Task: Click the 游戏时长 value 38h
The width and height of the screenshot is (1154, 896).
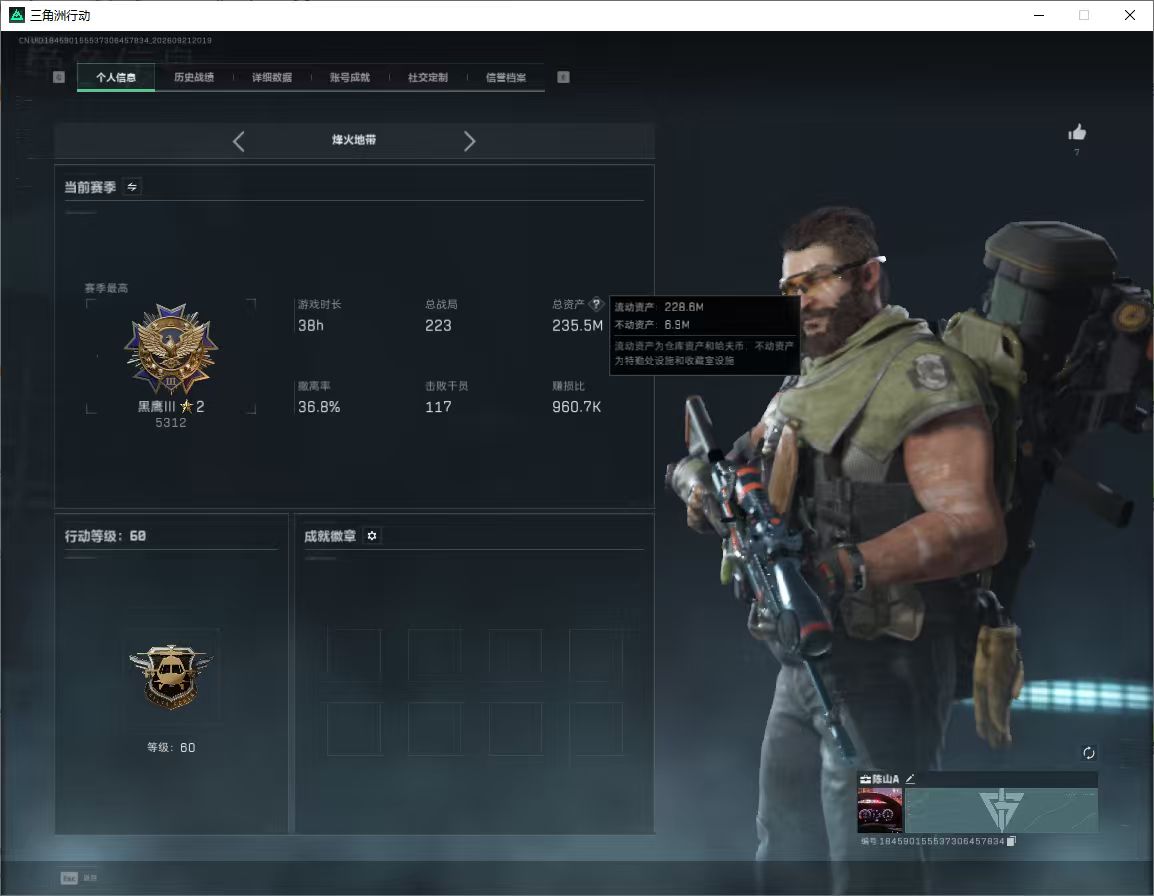Action: click(311, 325)
